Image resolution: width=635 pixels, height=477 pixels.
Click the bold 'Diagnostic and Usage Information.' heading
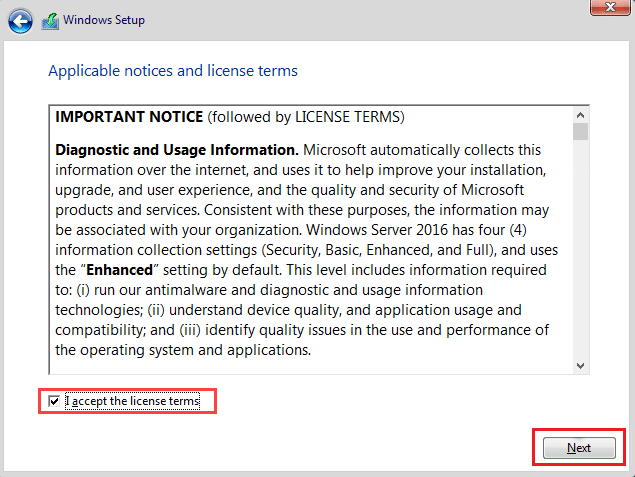tap(171, 150)
